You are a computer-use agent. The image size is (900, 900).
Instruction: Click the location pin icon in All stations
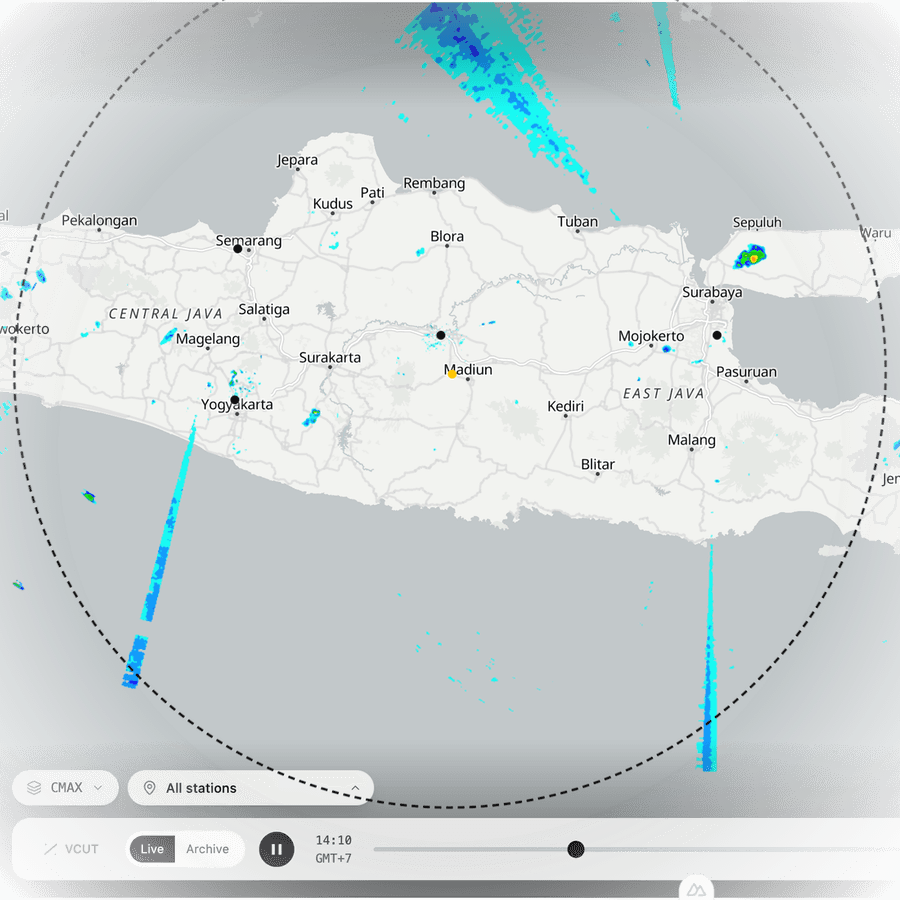149,788
